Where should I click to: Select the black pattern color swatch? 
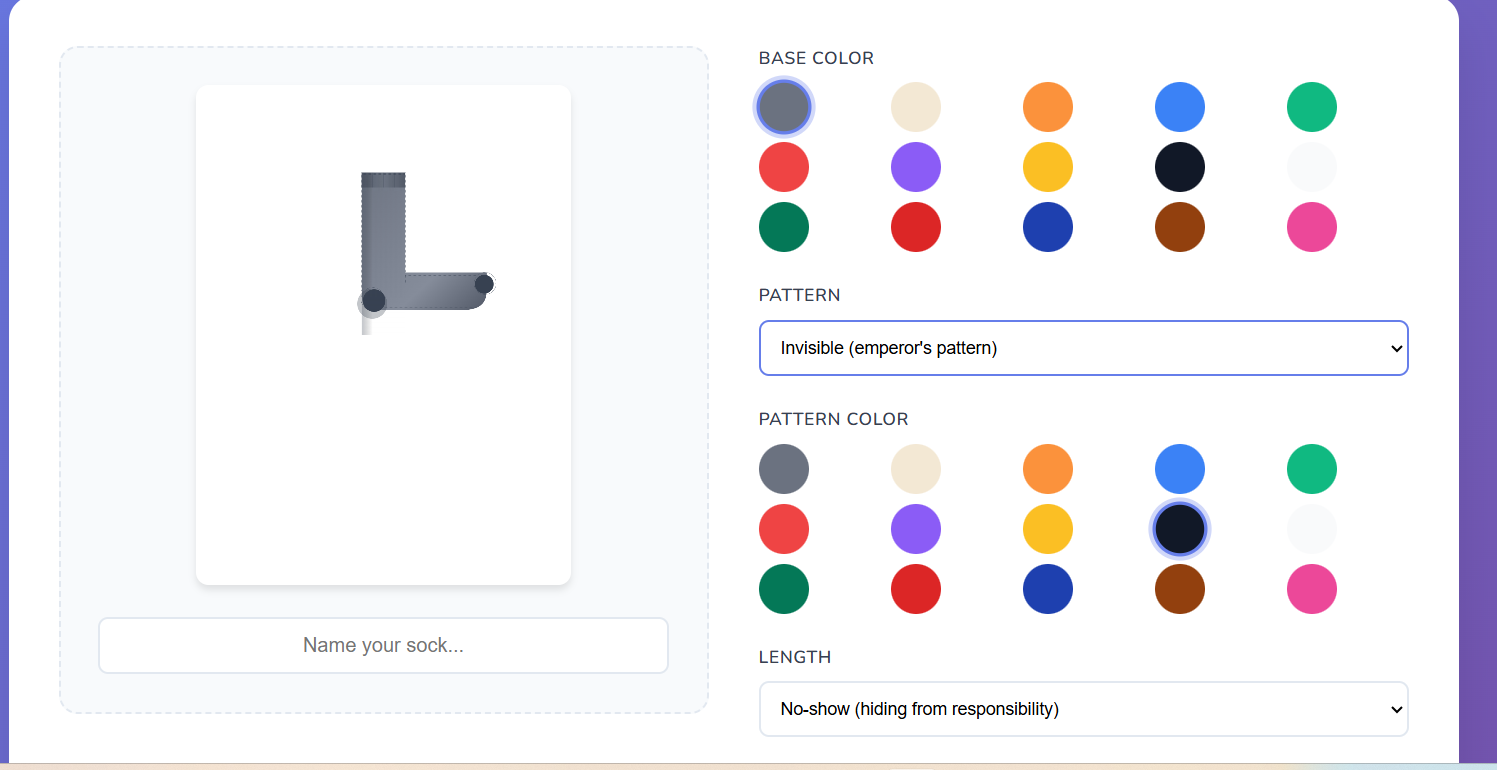[x=1180, y=529]
